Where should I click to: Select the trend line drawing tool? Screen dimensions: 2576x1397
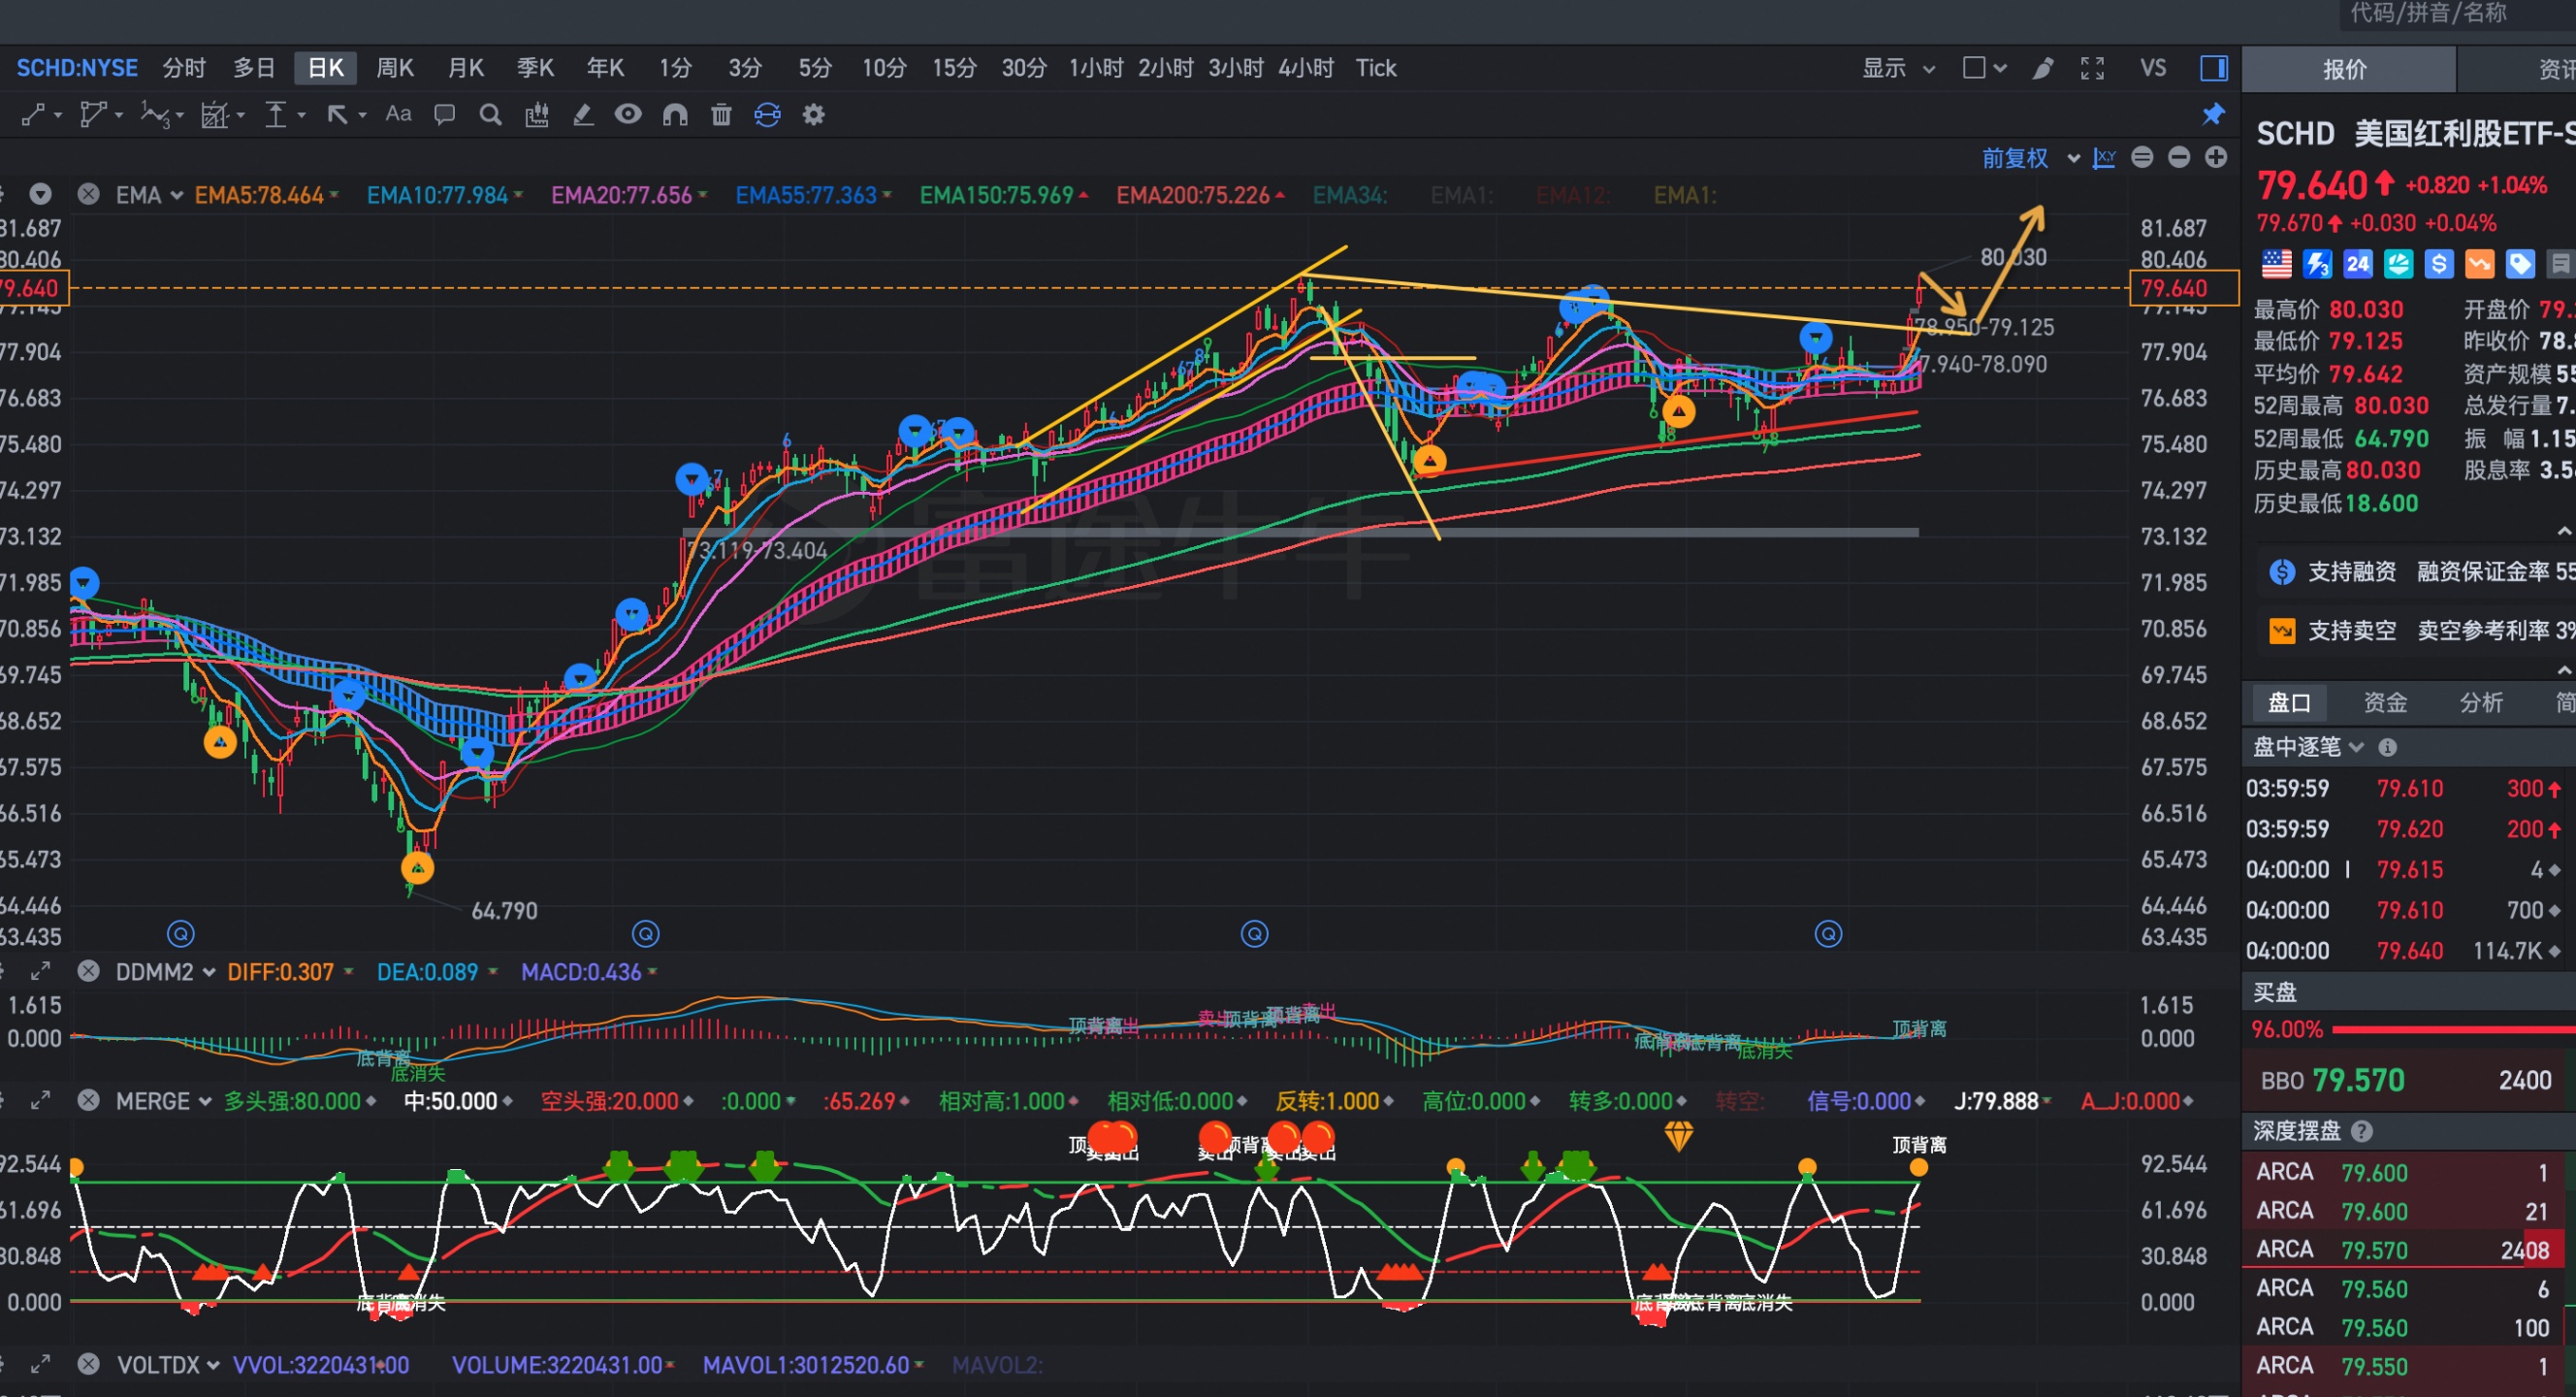click(32, 115)
